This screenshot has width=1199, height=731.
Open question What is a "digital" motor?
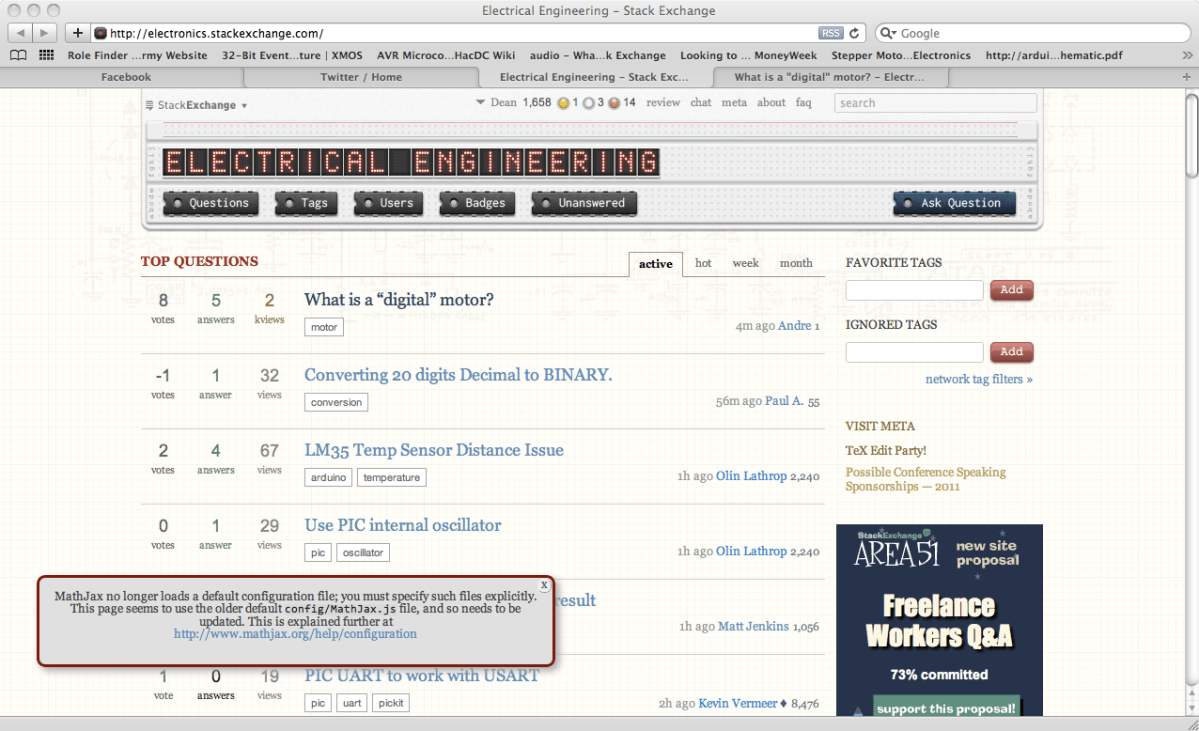pyautogui.click(x=399, y=300)
